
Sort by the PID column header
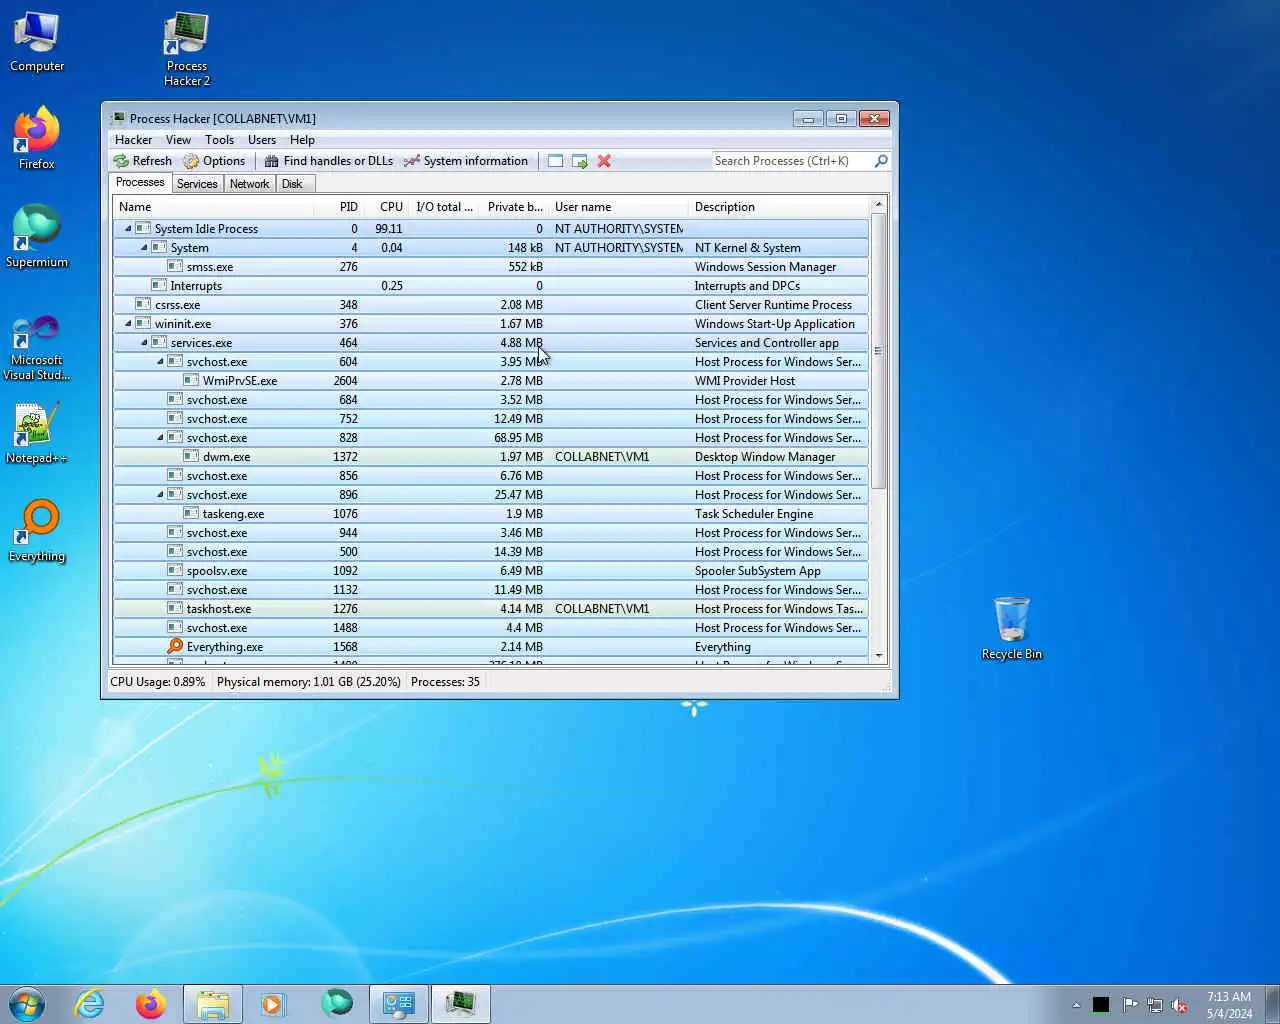(338, 207)
